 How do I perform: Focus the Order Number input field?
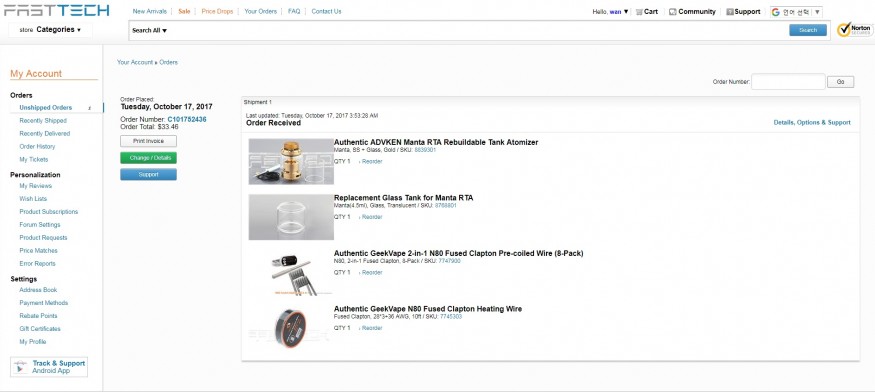coord(788,82)
